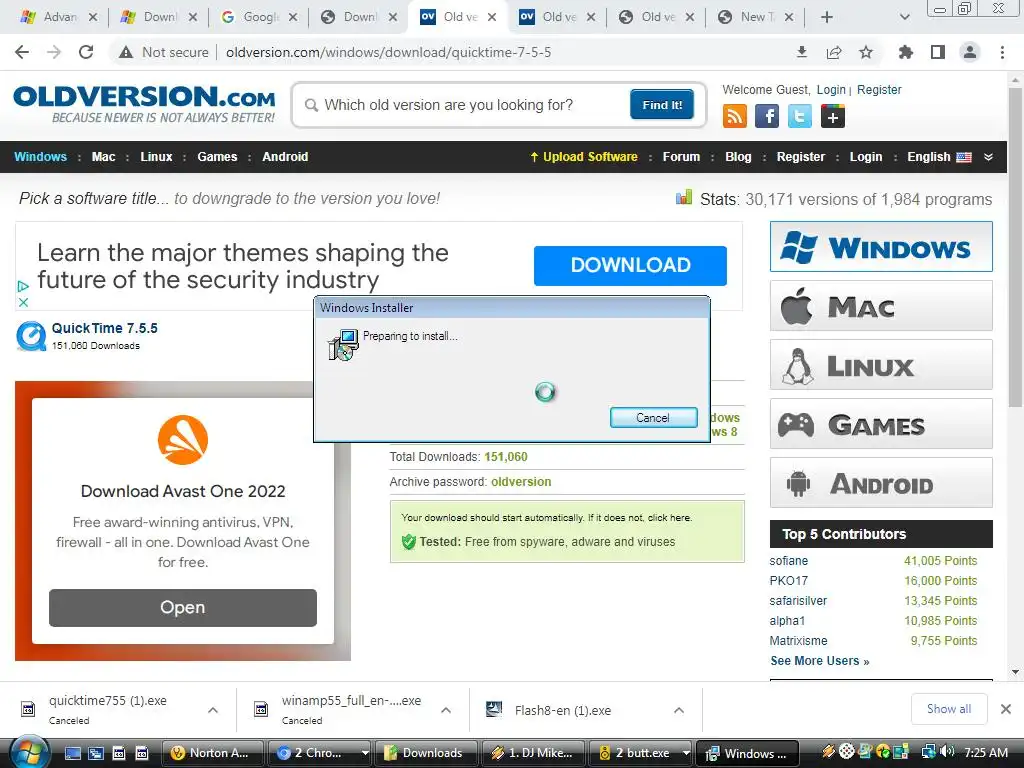This screenshot has height=768, width=1024.
Task: Click the volume icon in system tray
Action: 948,752
